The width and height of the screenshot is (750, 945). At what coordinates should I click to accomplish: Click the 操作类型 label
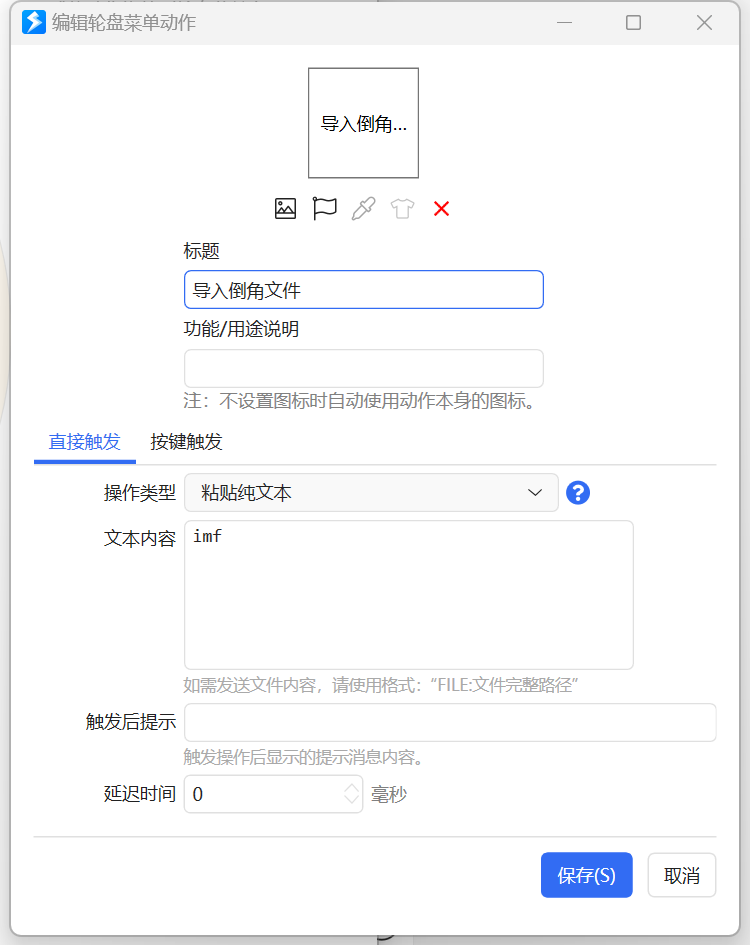point(140,493)
